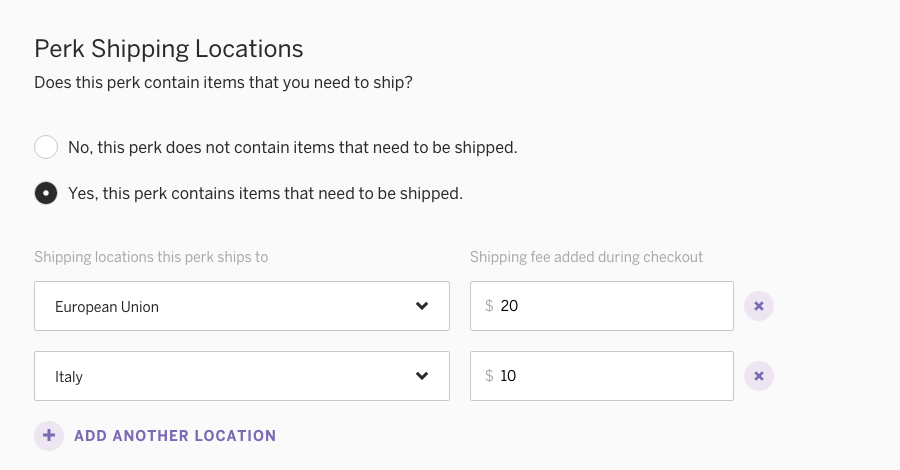Screen dimensions: 900x470
Task: Click the dollar sign in the 20 fee field
Action: (489, 306)
